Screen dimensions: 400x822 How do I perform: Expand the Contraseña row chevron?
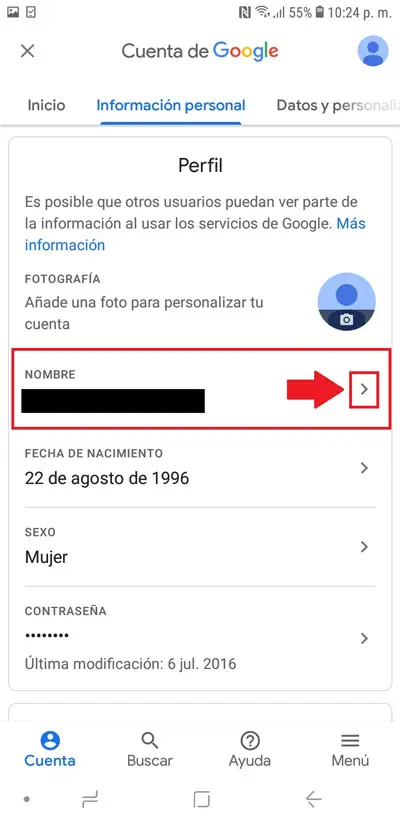pyautogui.click(x=365, y=638)
